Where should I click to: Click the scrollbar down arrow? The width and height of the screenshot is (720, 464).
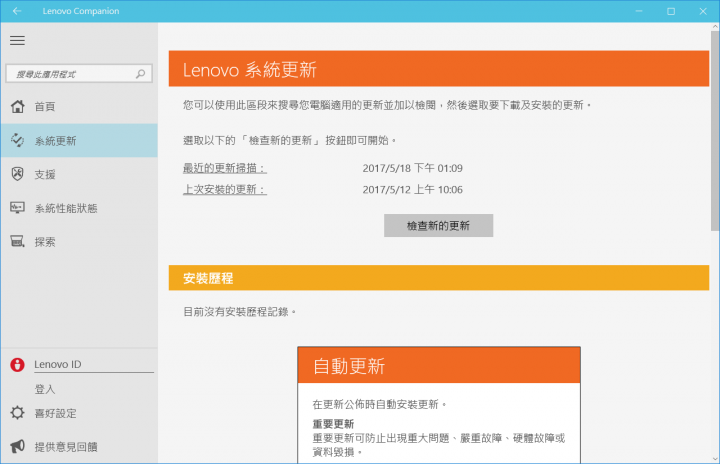point(714,459)
